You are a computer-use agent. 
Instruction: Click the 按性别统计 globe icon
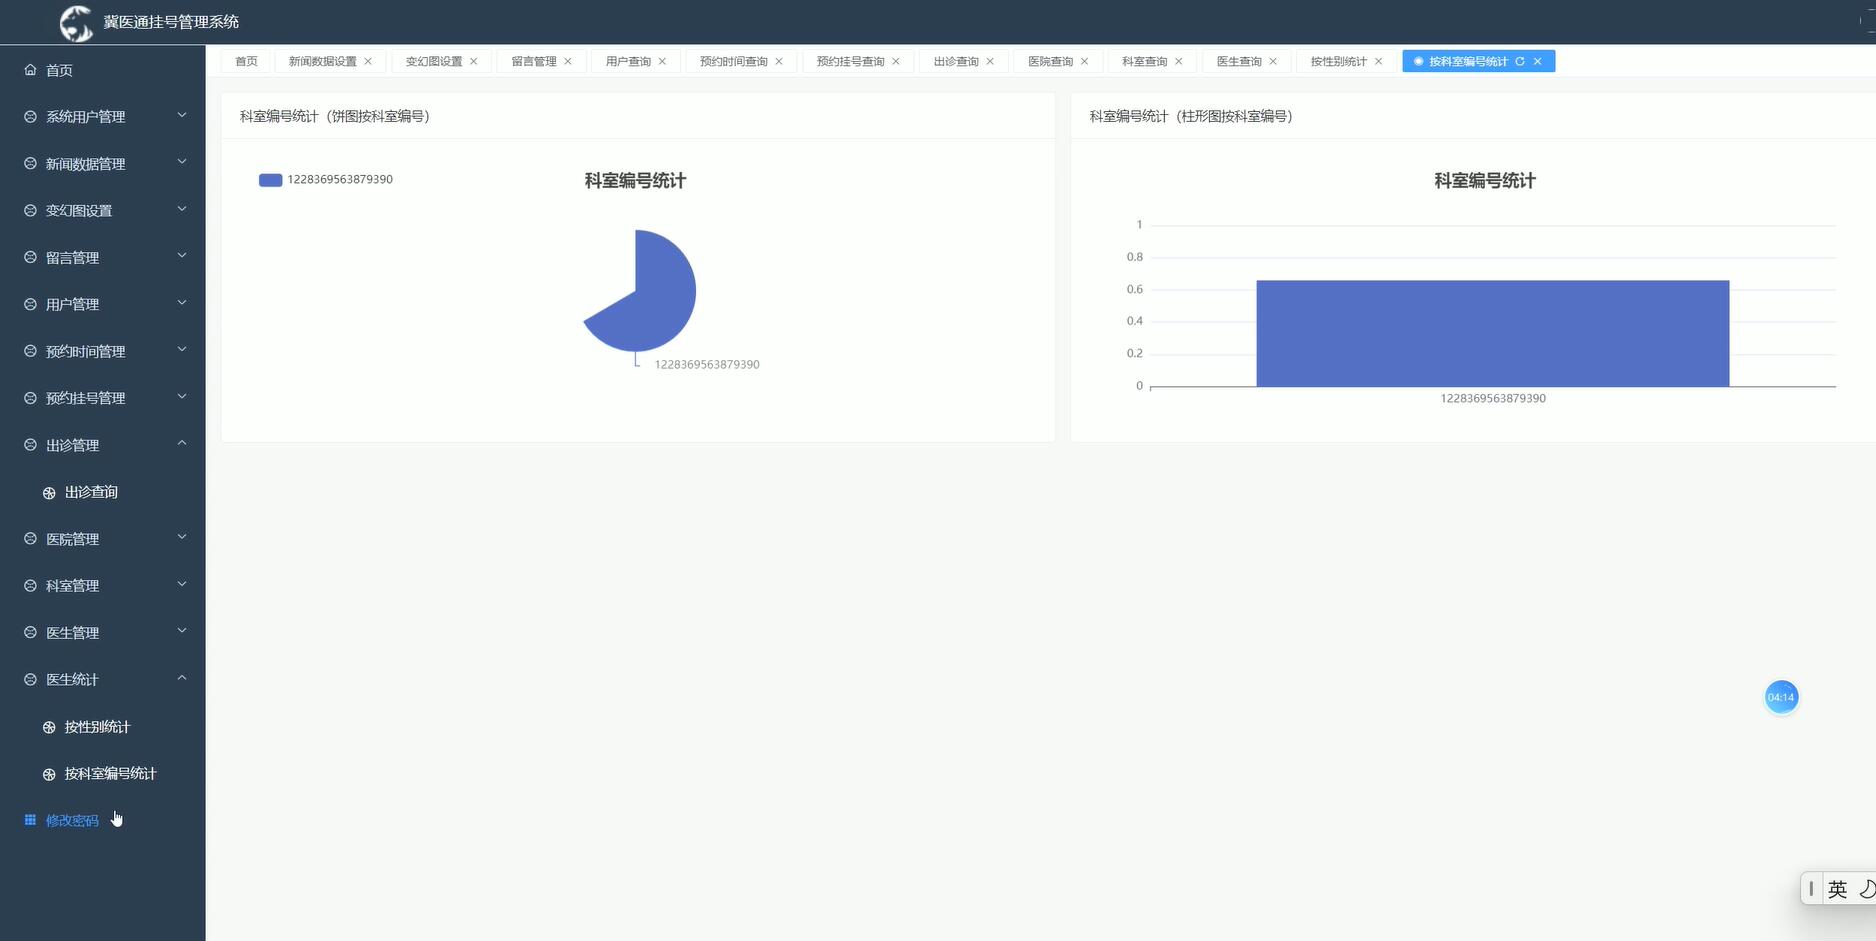pyautogui.click(x=47, y=727)
